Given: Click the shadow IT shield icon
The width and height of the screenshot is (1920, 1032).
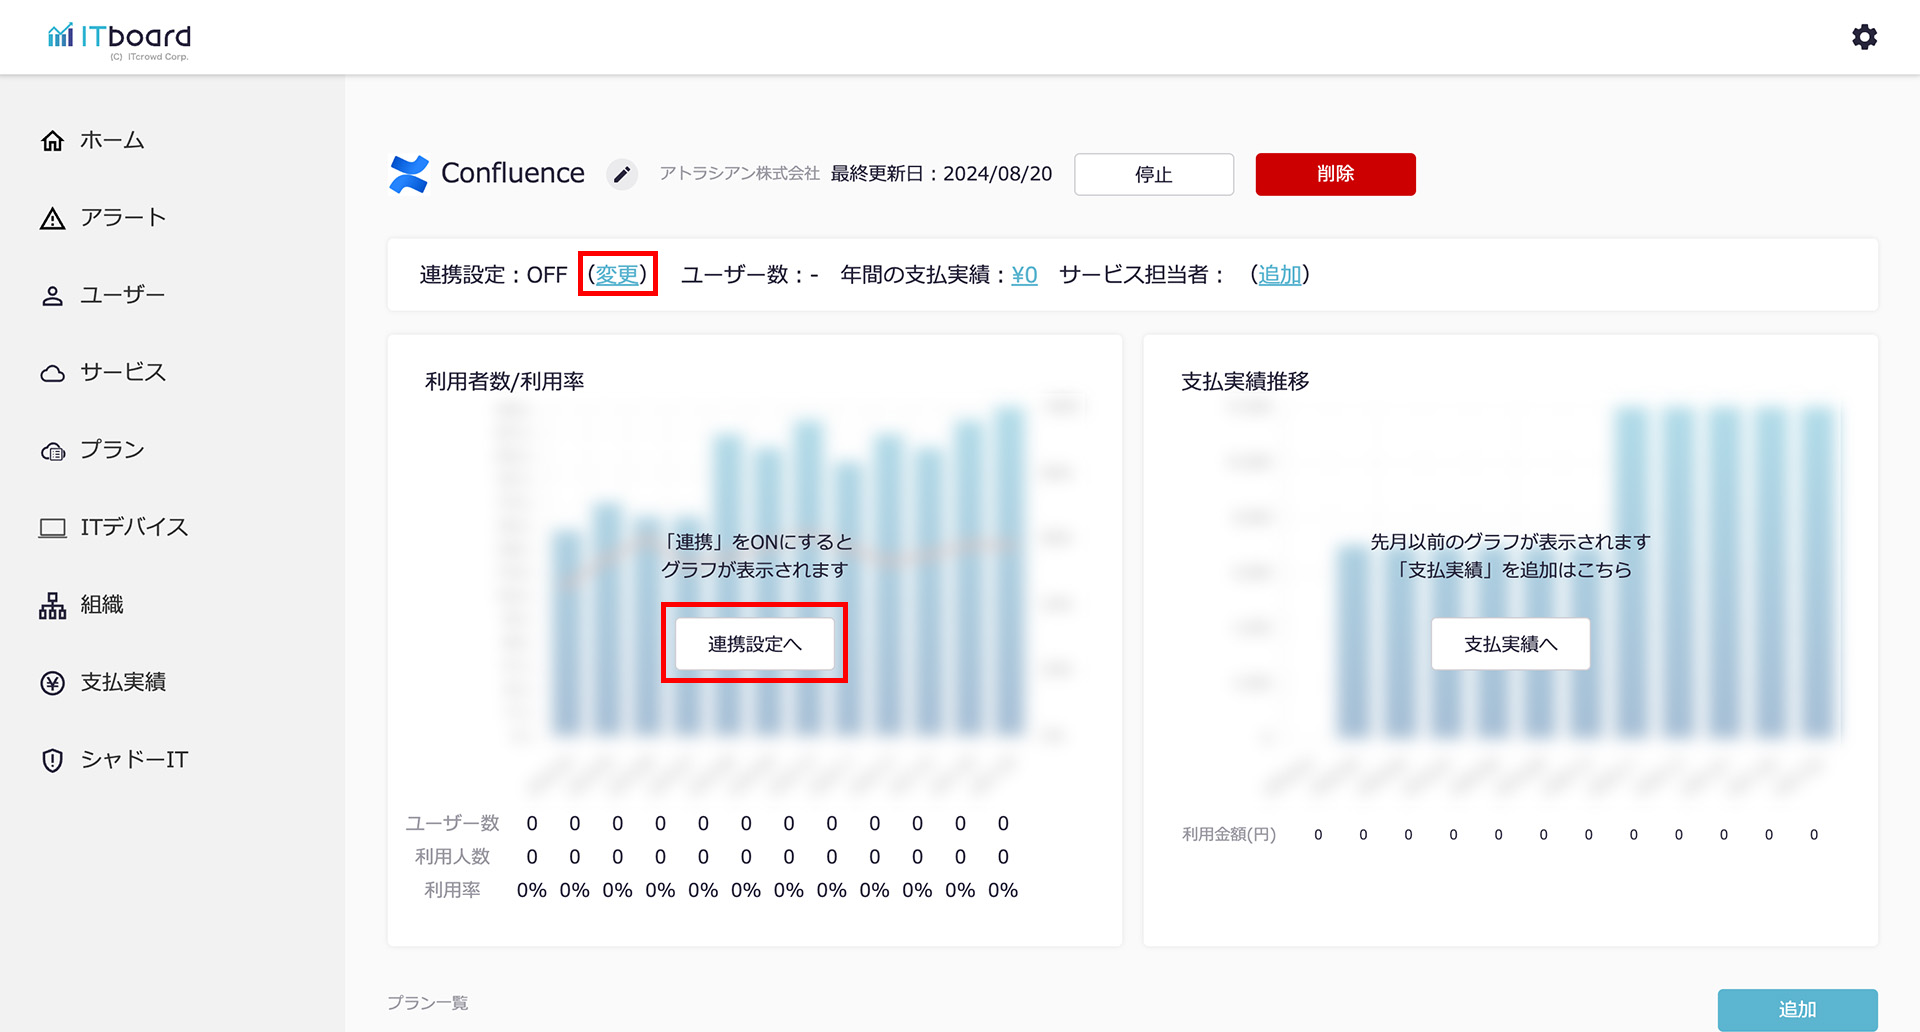Looking at the screenshot, I should [52, 761].
